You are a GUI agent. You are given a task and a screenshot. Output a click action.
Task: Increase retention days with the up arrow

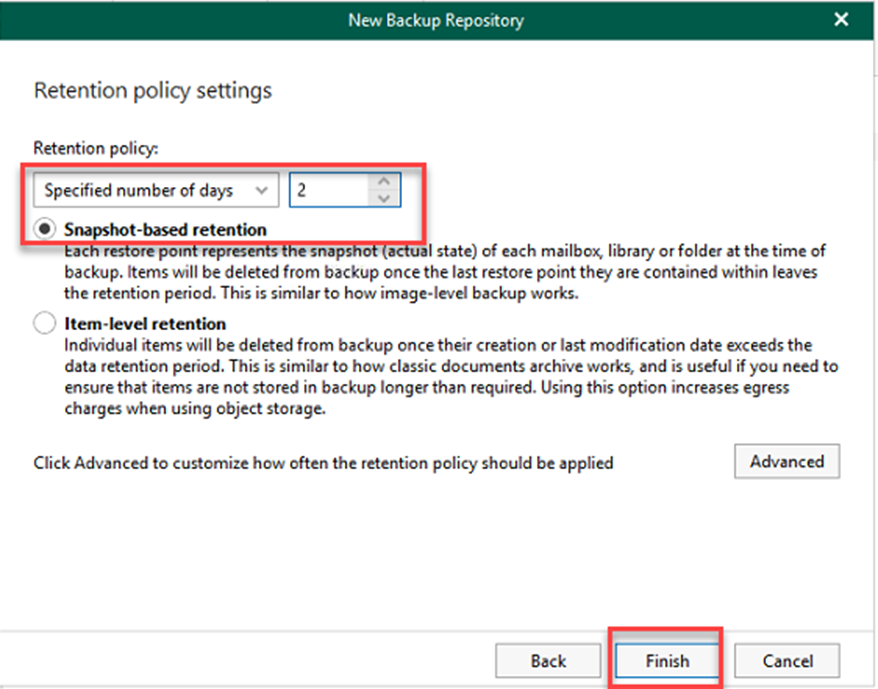point(384,182)
